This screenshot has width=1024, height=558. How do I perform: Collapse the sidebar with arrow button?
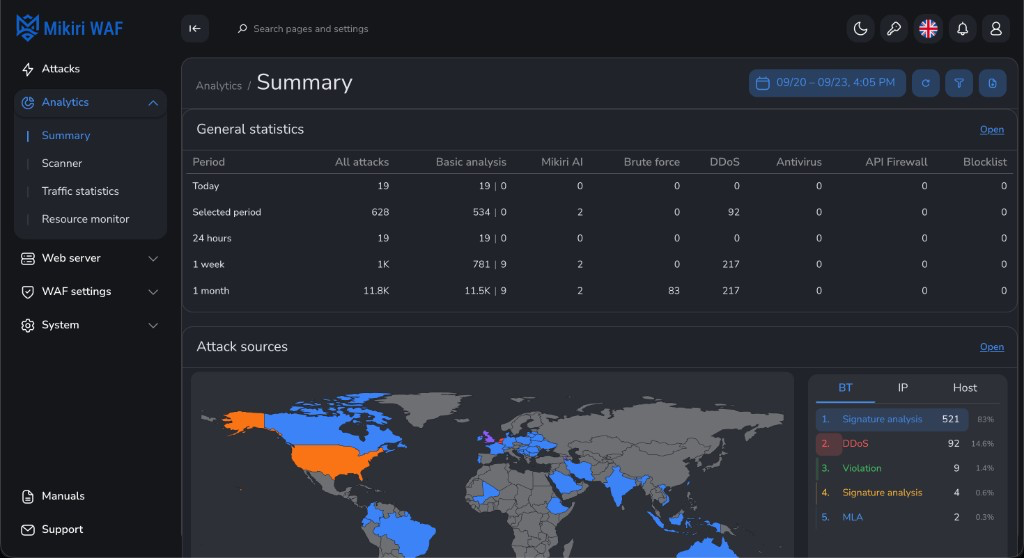point(195,29)
